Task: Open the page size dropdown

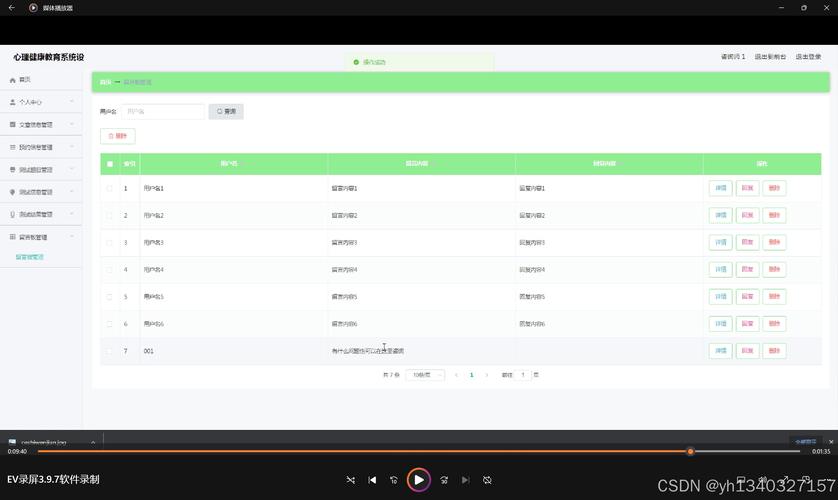Action: pos(425,375)
